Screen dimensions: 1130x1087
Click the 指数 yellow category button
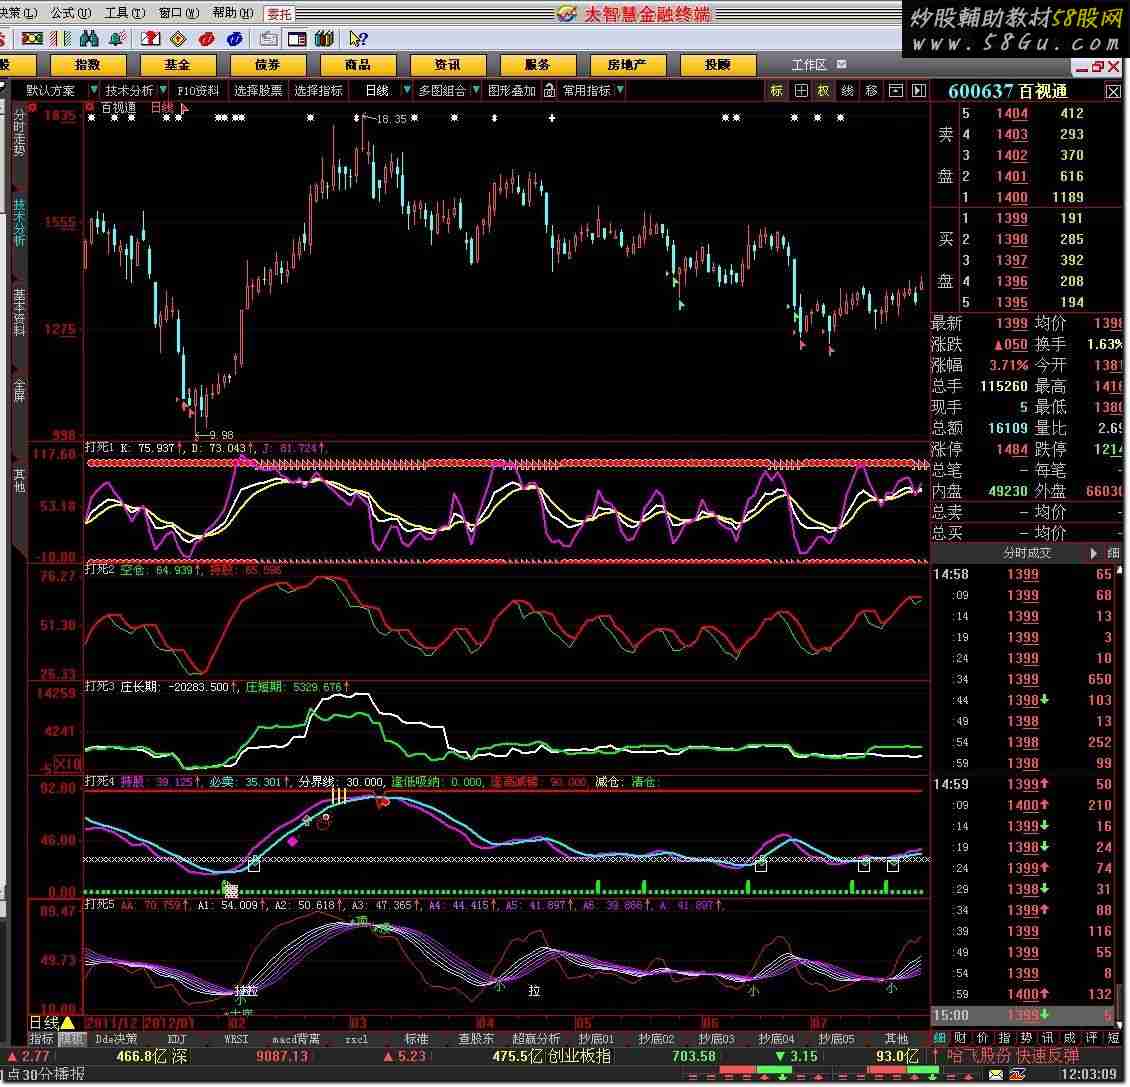pos(88,65)
